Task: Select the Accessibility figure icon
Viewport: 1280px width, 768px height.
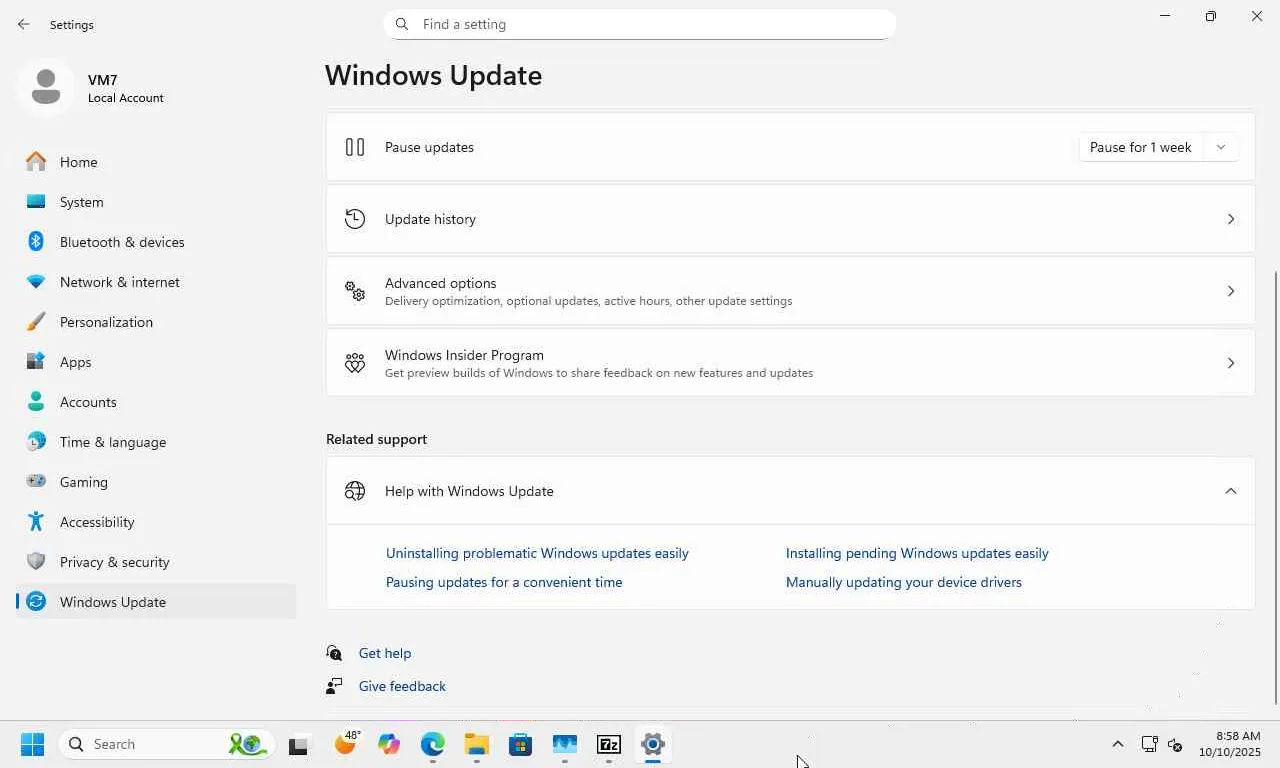Action: tap(36, 522)
